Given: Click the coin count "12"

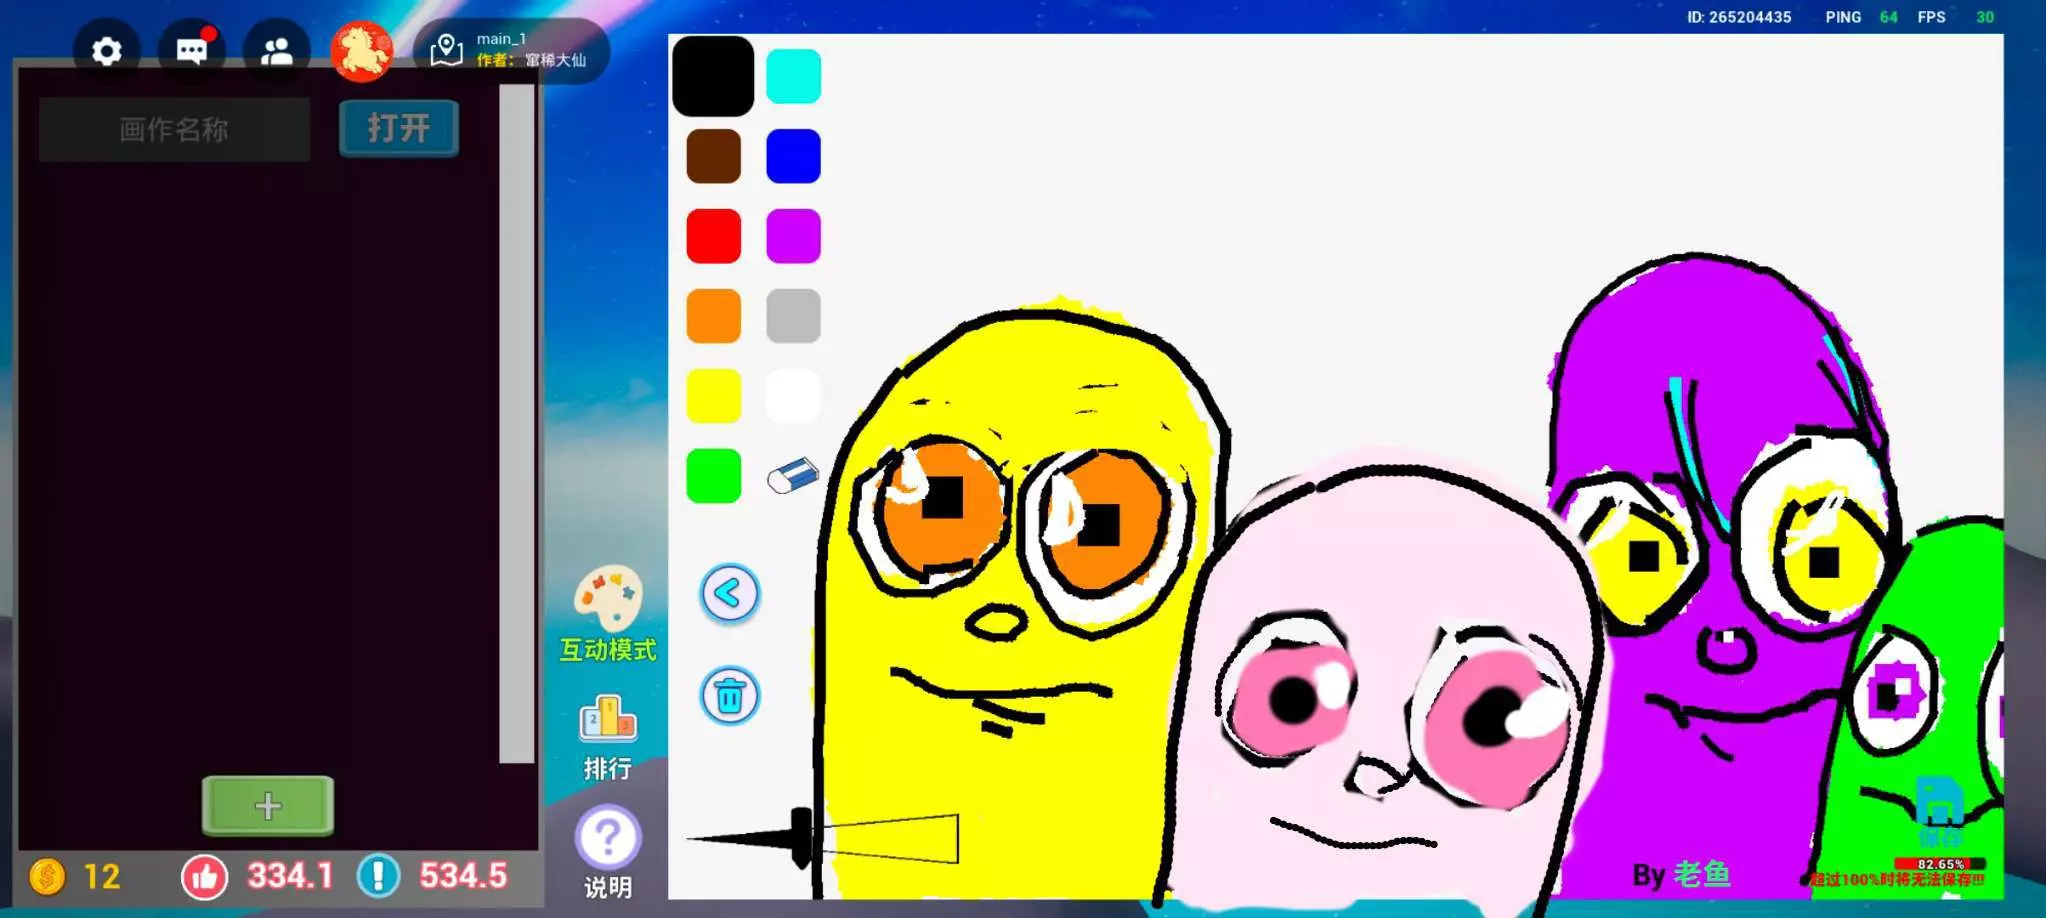Looking at the screenshot, I should (x=101, y=877).
